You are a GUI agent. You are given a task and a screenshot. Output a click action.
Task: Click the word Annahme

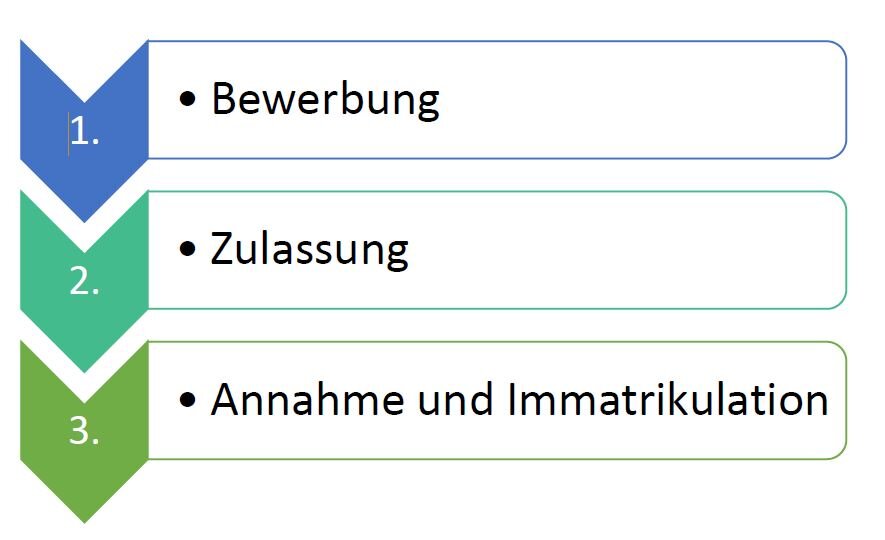[299, 400]
